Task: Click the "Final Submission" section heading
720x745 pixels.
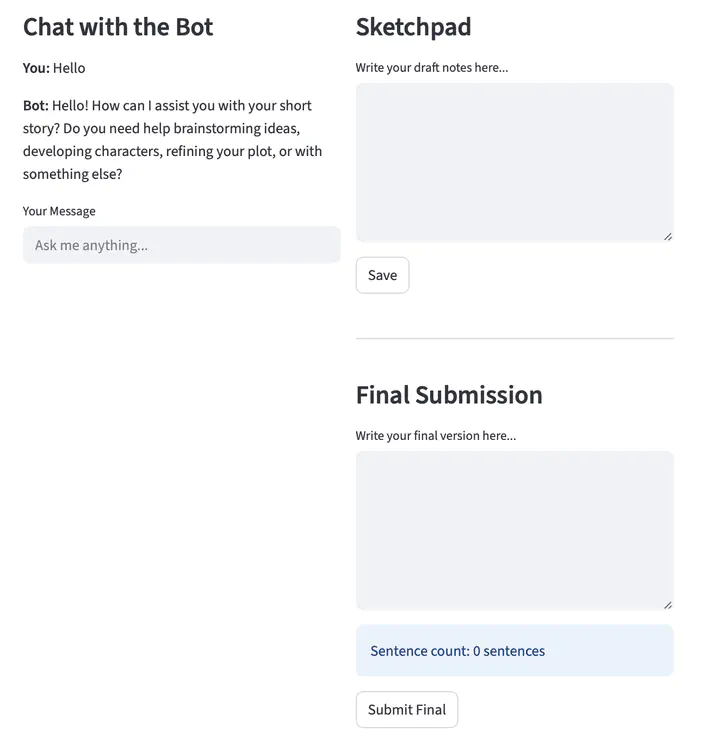Action: coord(449,395)
